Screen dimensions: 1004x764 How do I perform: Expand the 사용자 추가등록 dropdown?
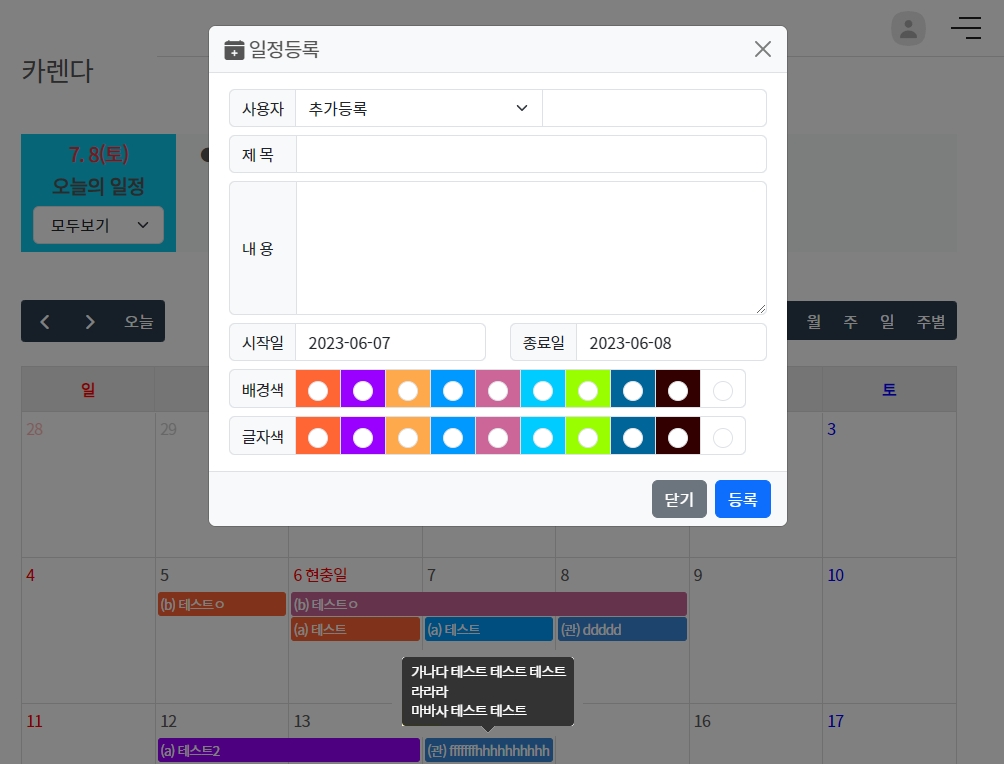click(x=418, y=108)
